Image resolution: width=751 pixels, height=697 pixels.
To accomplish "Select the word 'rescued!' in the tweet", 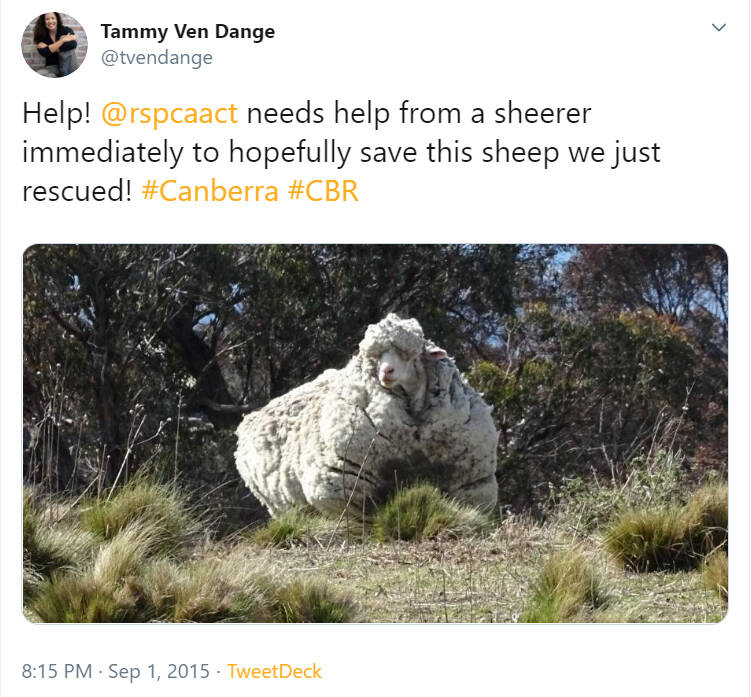I will [x=77, y=191].
